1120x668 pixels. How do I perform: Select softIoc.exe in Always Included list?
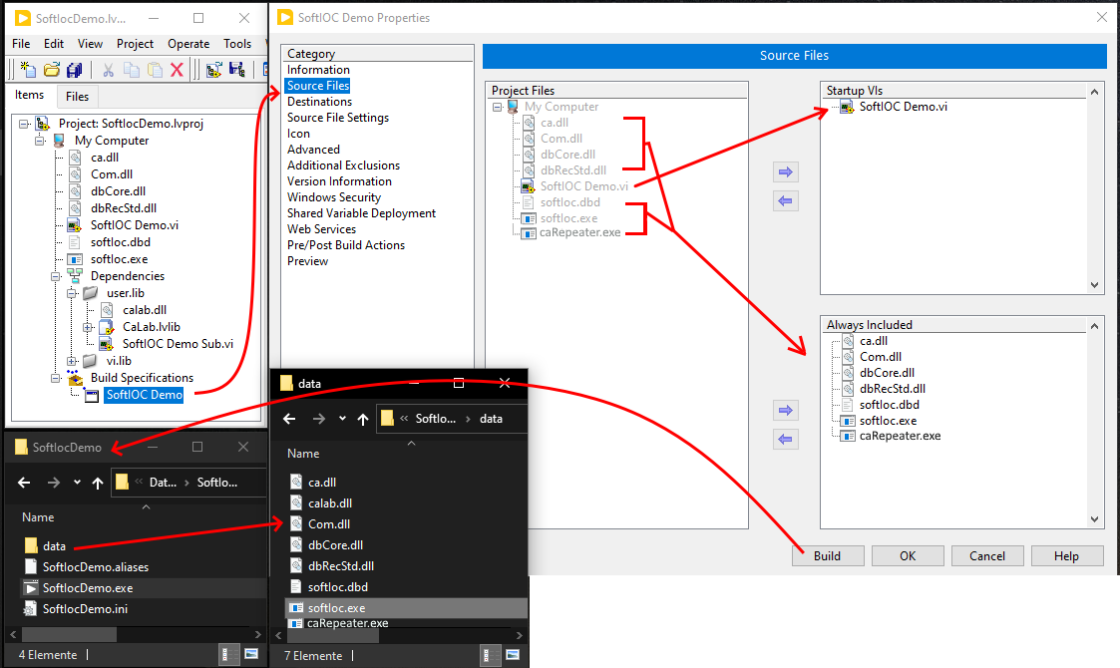(x=887, y=421)
